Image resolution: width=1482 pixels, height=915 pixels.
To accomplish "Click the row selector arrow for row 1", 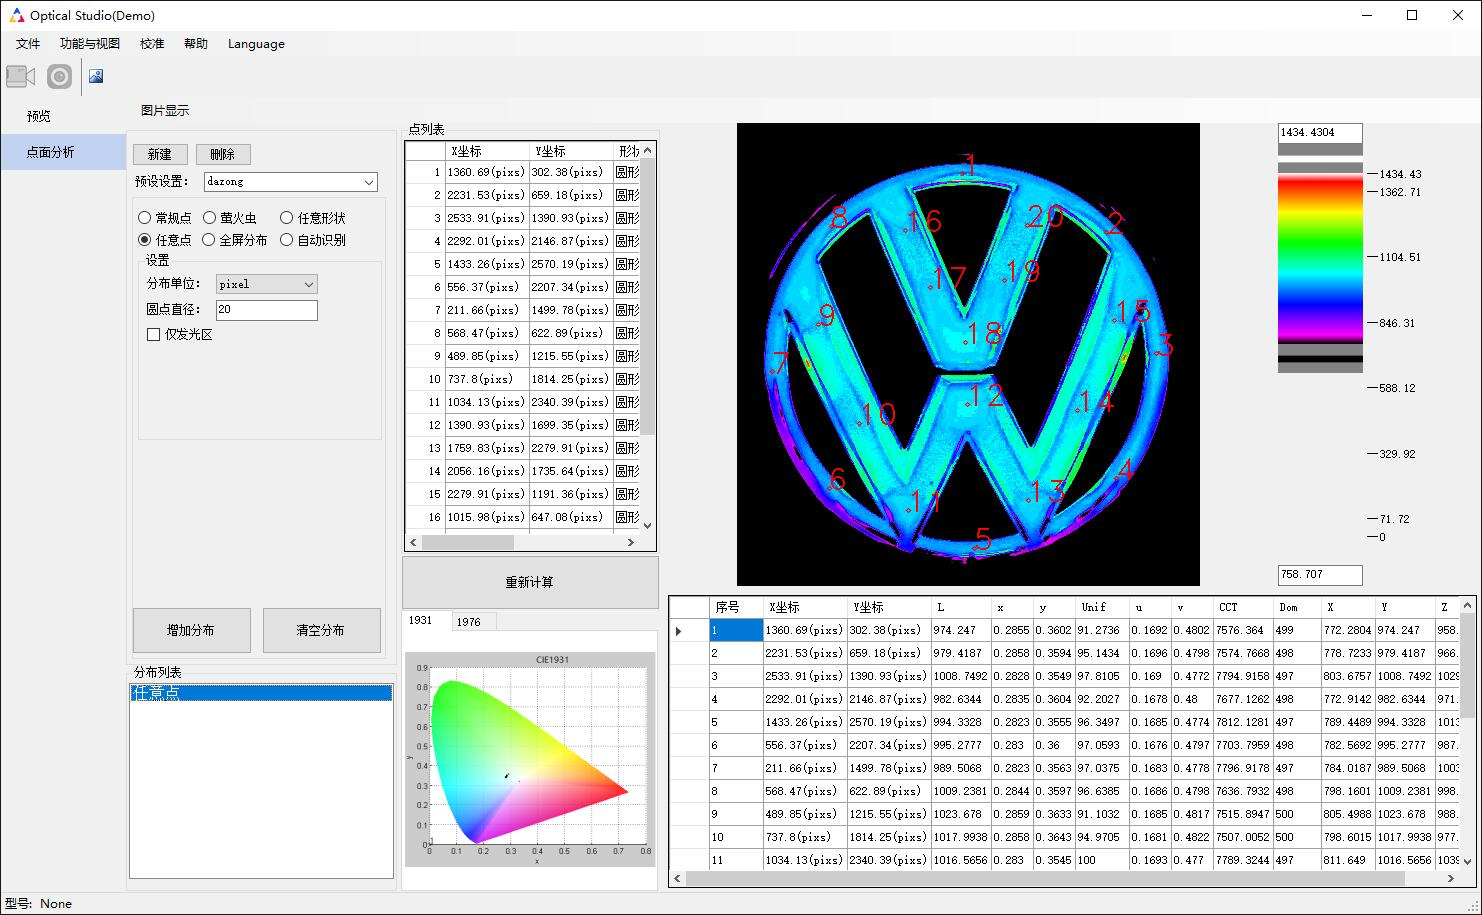I will [679, 631].
